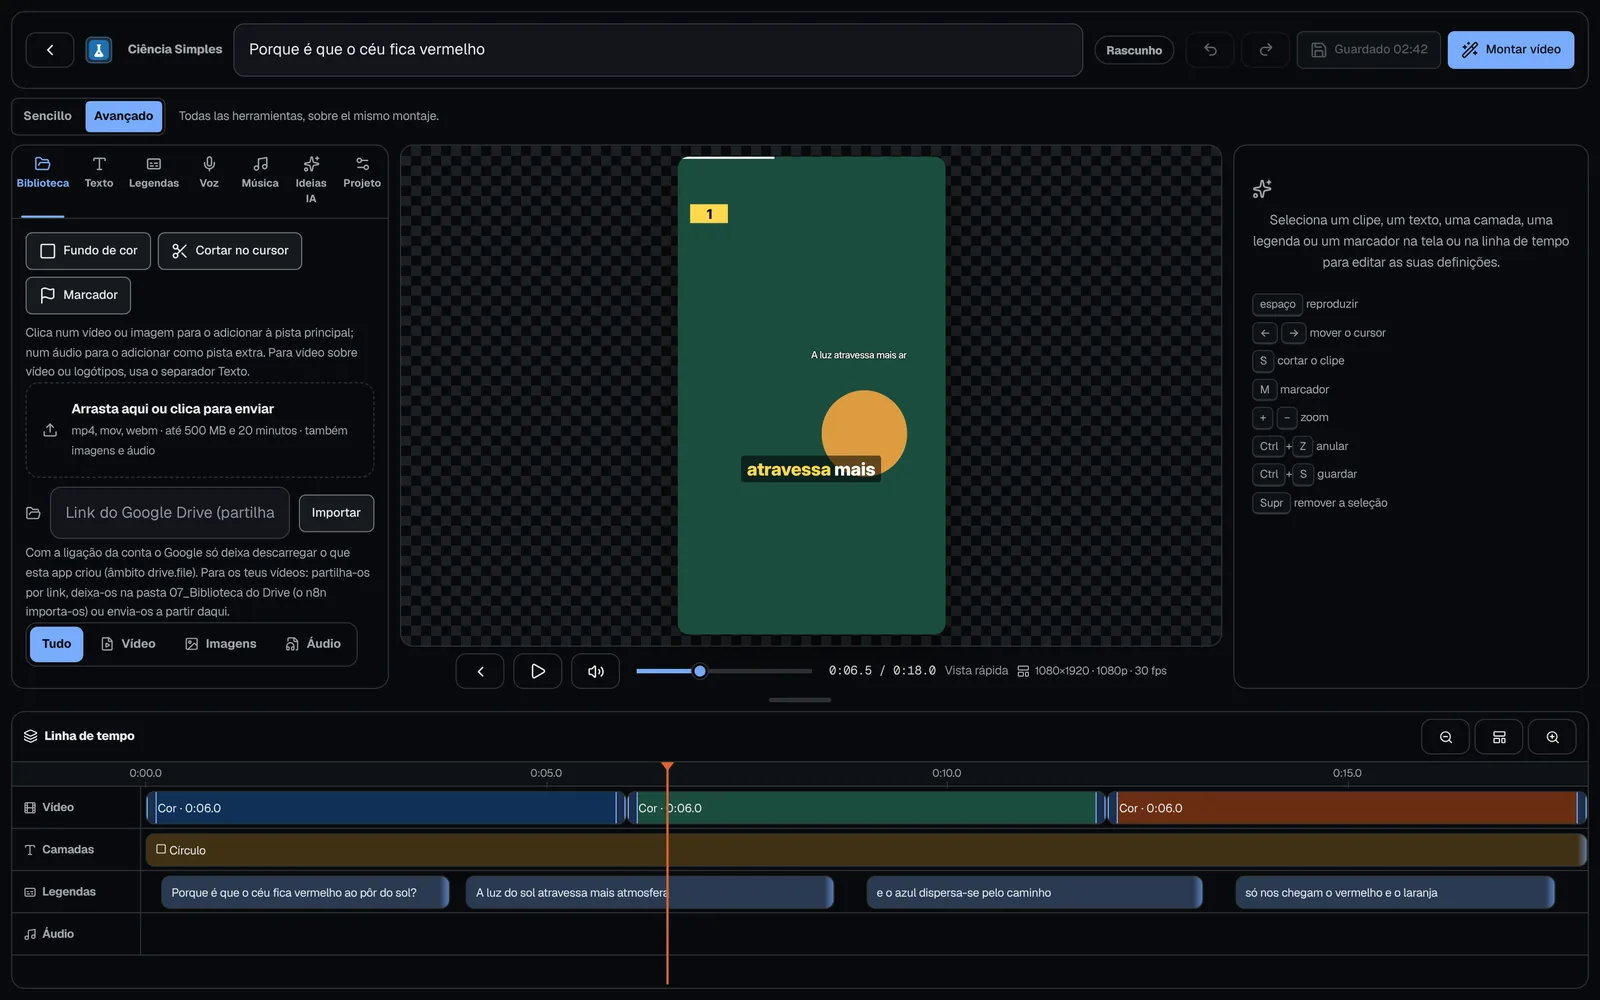The height and width of the screenshot is (1000, 1600).
Task: Click Vista rápida label
Action: pyautogui.click(x=976, y=671)
